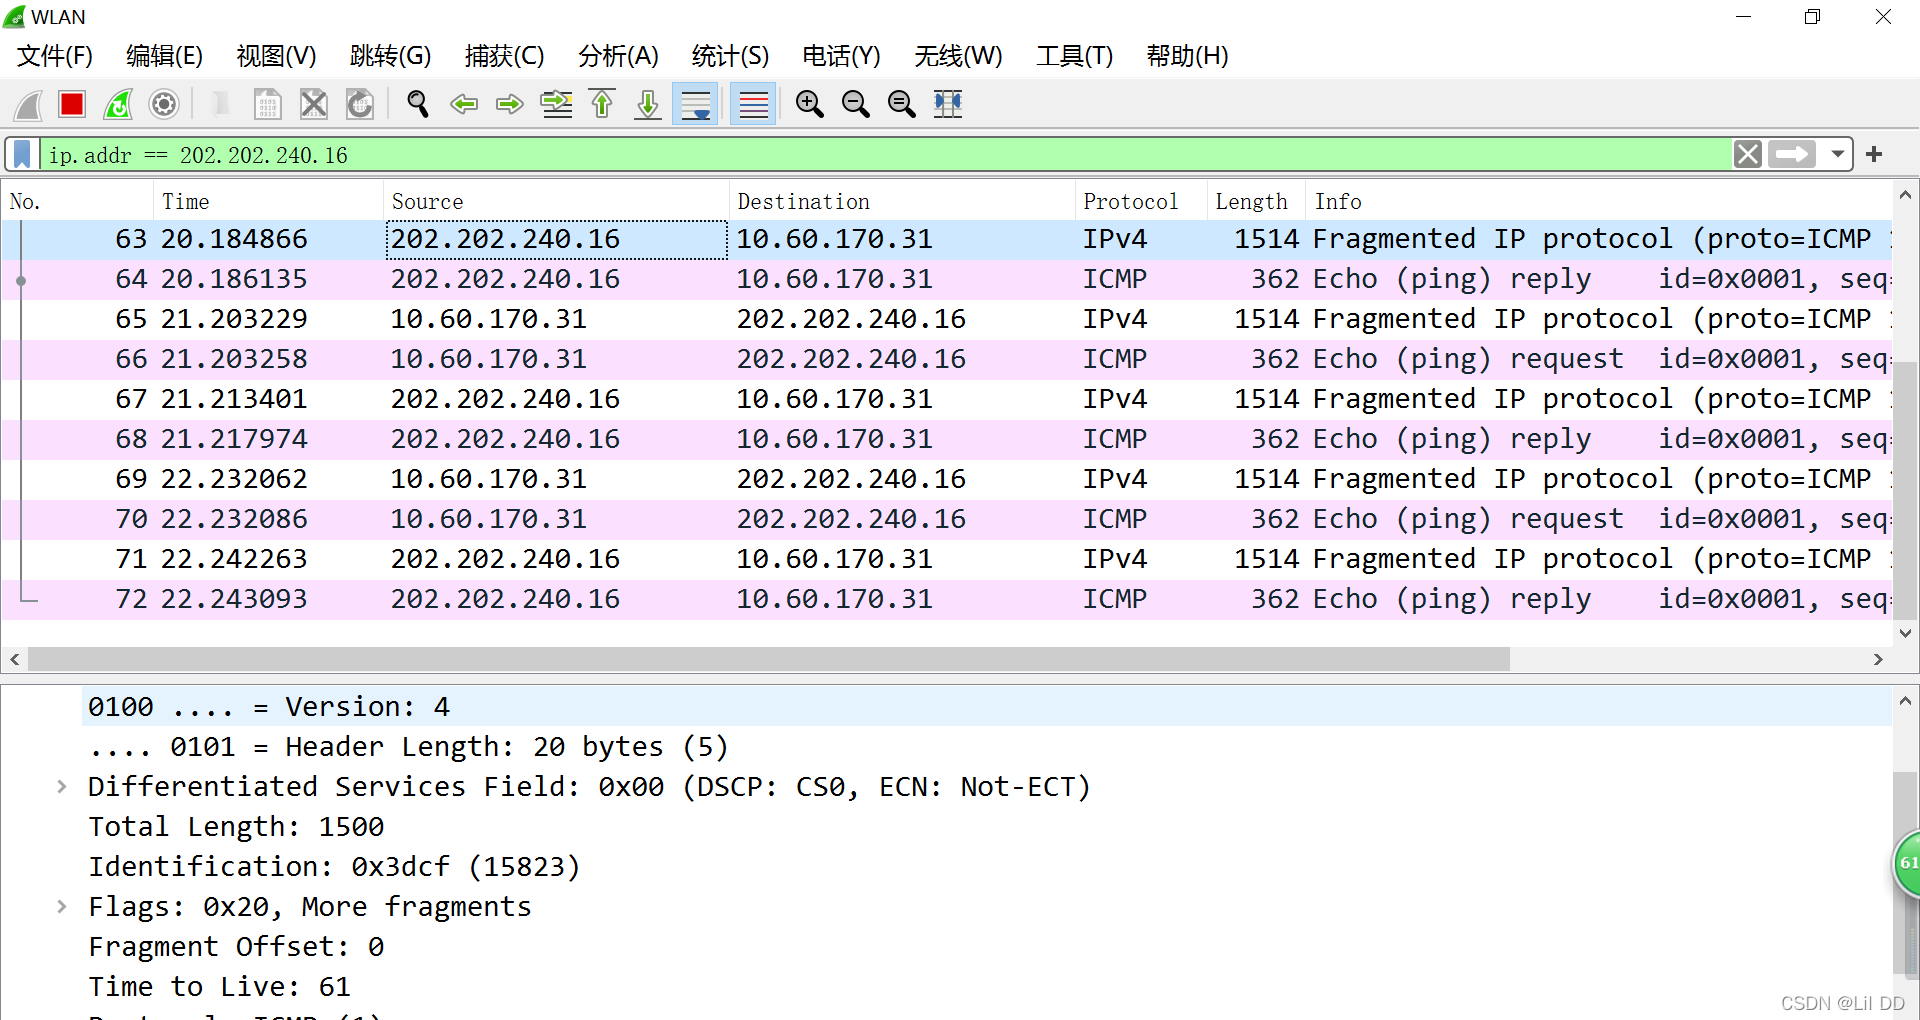The width and height of the screenshot is (1920, 1020).
Task: Go forward to next packet
Action: (510, 104)
